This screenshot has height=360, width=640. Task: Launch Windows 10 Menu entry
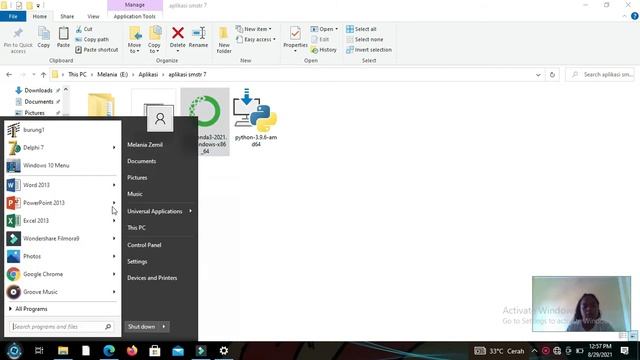[x=62, y=165]
